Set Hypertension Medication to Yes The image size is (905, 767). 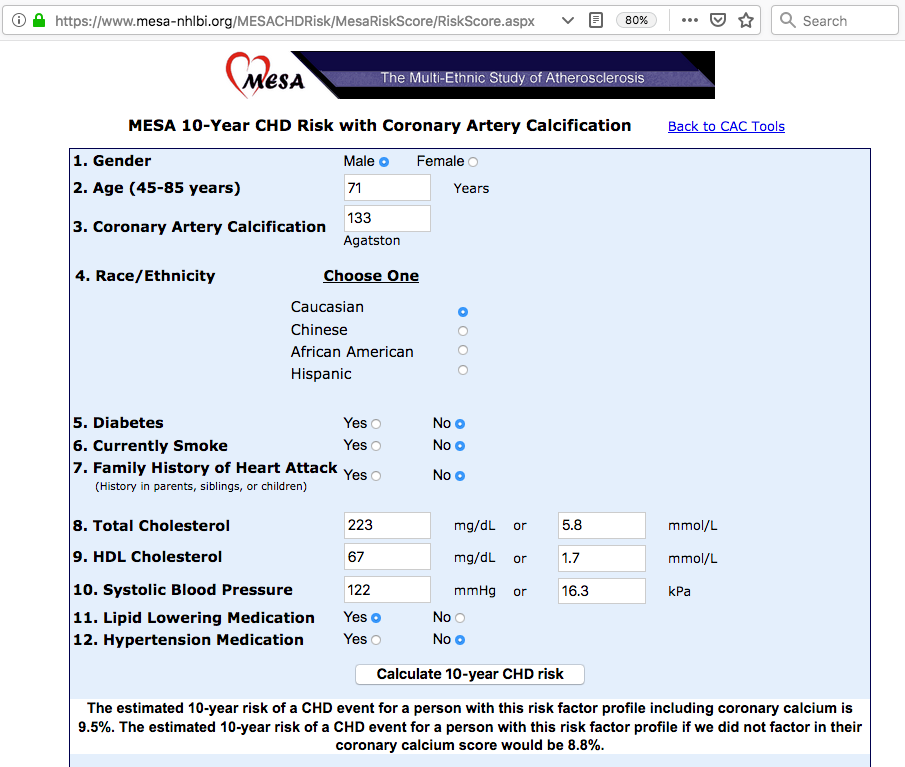tap(376, 640)
